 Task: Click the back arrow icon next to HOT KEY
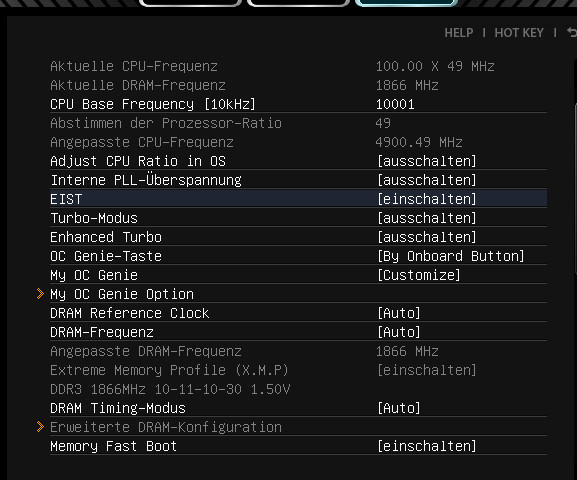coord(571,33)
